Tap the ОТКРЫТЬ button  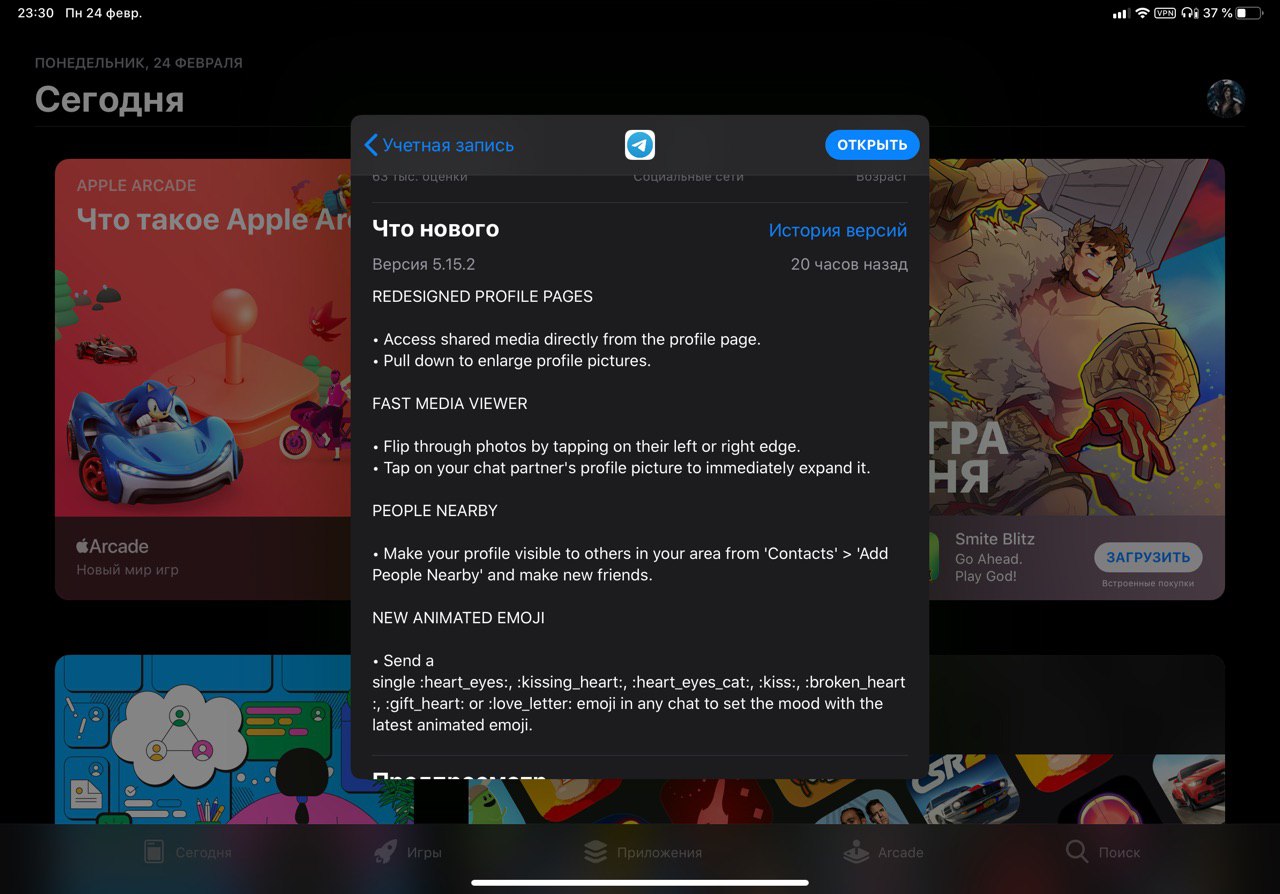872,145
